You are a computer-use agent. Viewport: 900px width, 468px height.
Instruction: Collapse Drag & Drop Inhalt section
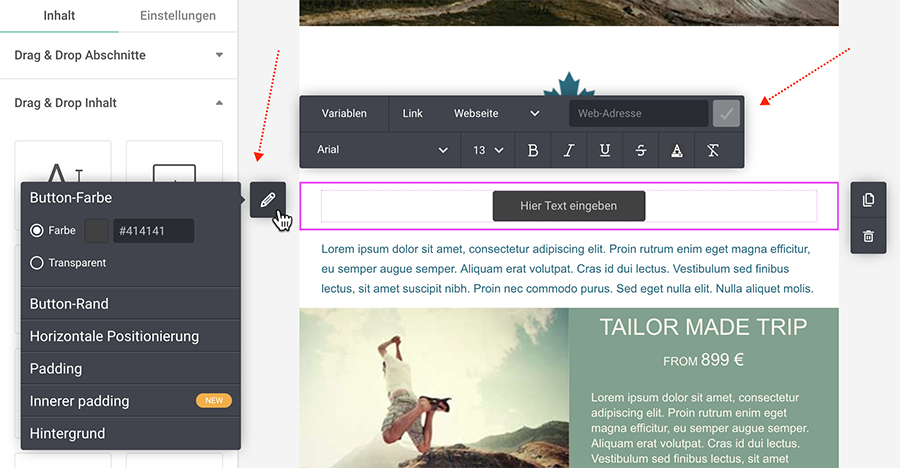[118, 103]
